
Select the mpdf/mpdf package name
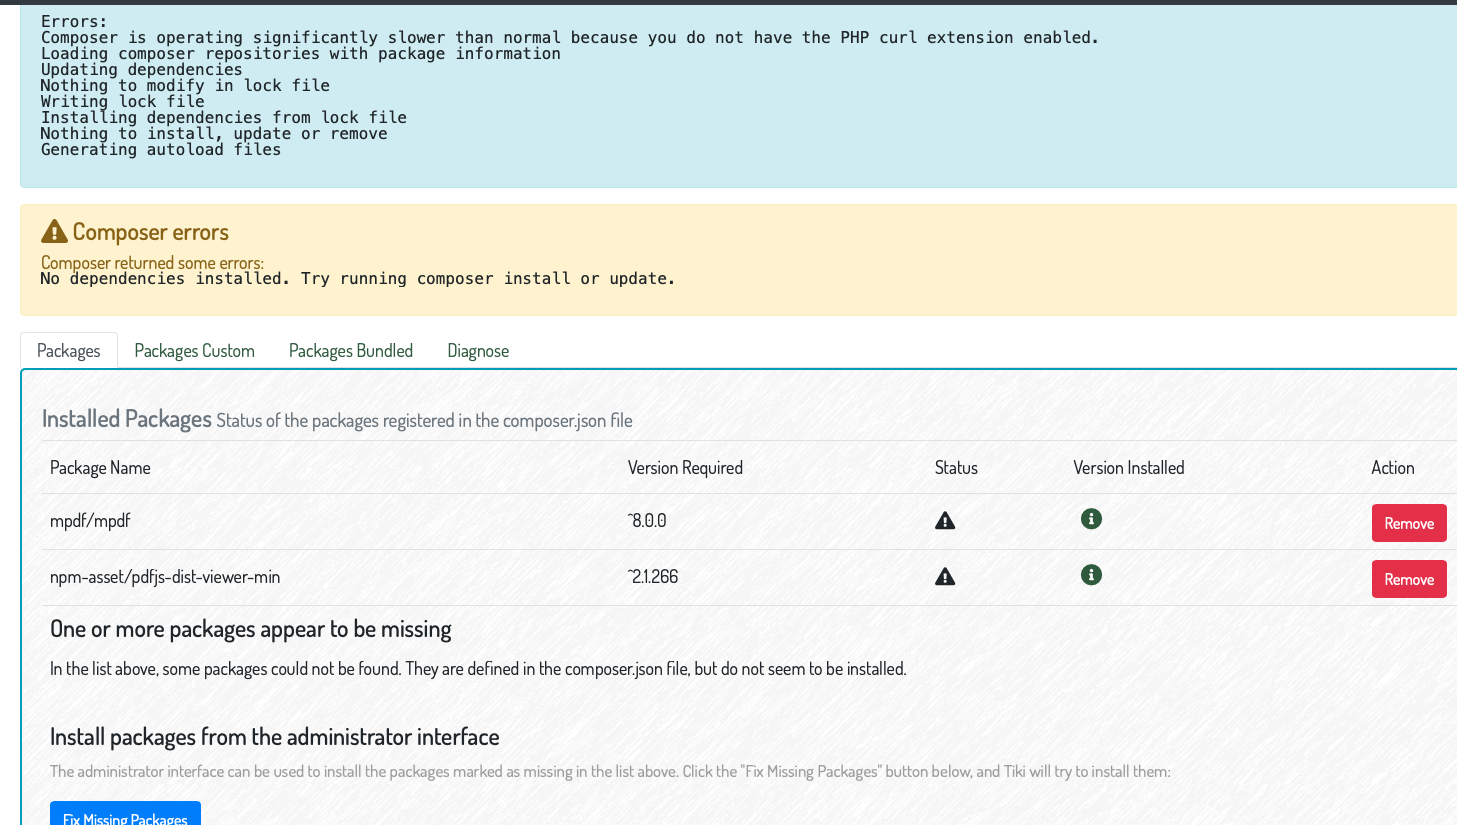[x=90, y=521]
